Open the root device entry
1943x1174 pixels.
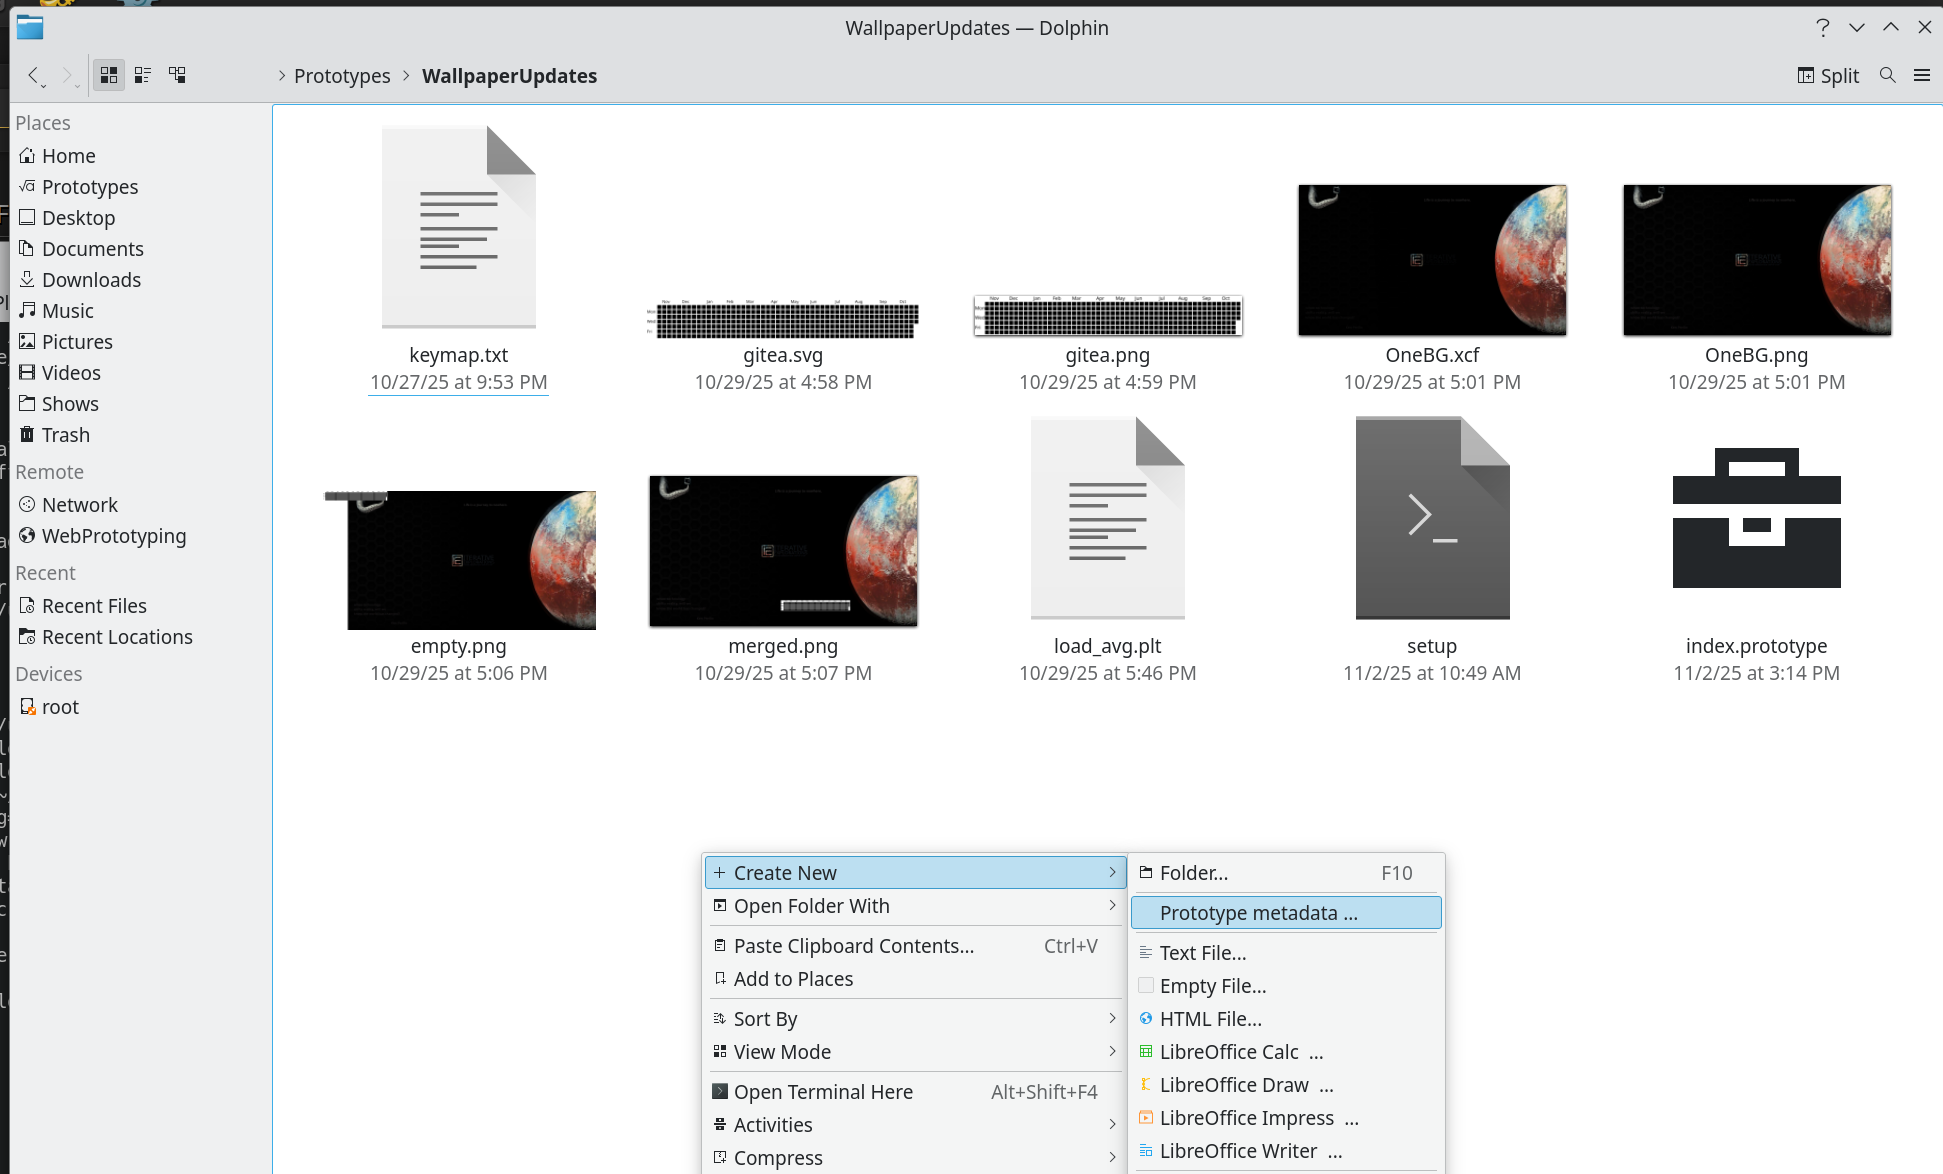pos(60,707)
